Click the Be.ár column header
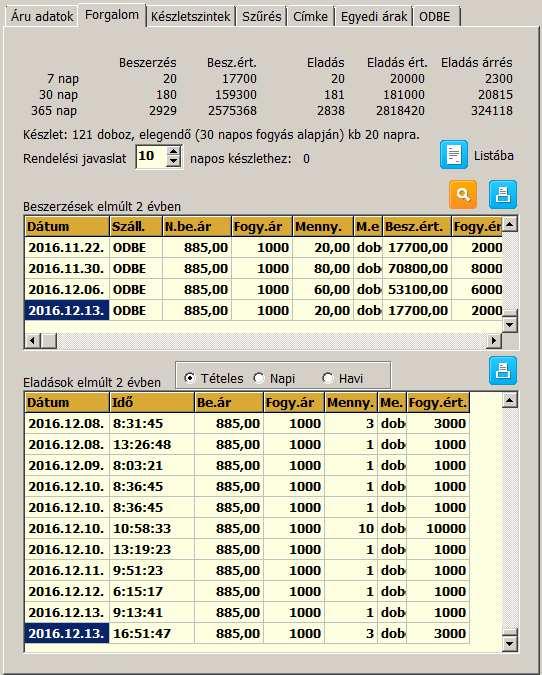Screen dimensions: 542x675 229,403
